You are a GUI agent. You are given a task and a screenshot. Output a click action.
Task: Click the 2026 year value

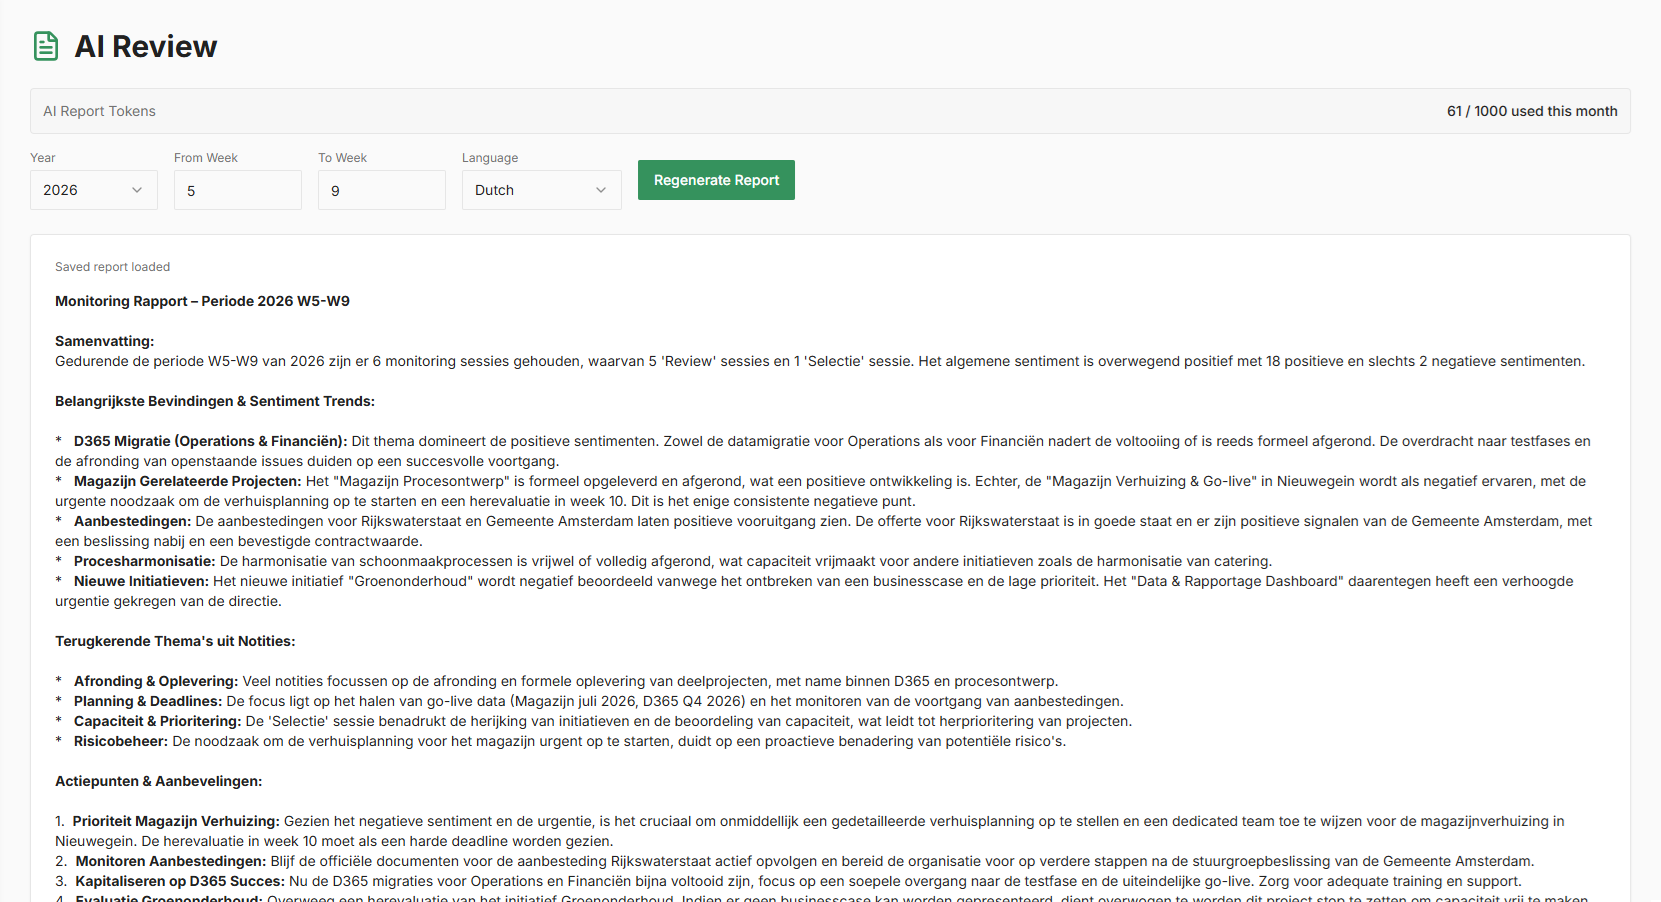[x=62, y=190]
